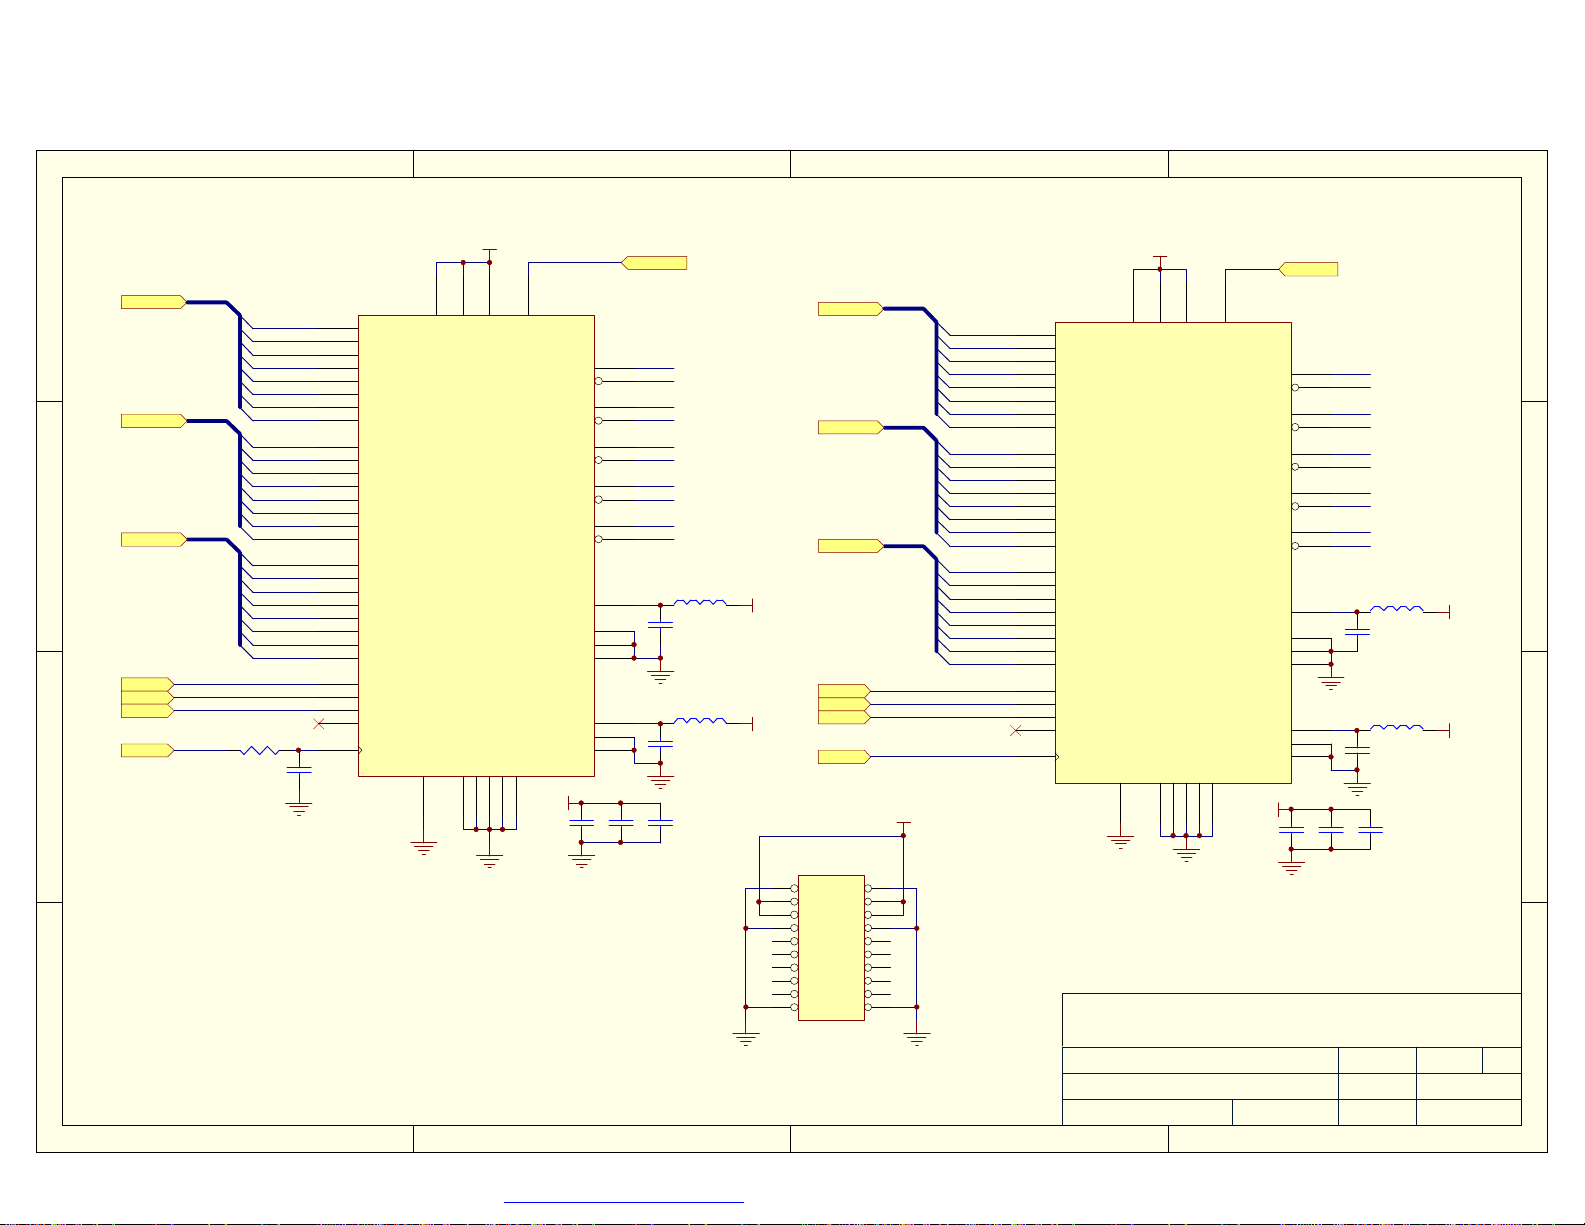Select the power symbol above the small header component
Image resolution: width=1585 pixels, height=1225 pixels.
[x=903, y=829]
